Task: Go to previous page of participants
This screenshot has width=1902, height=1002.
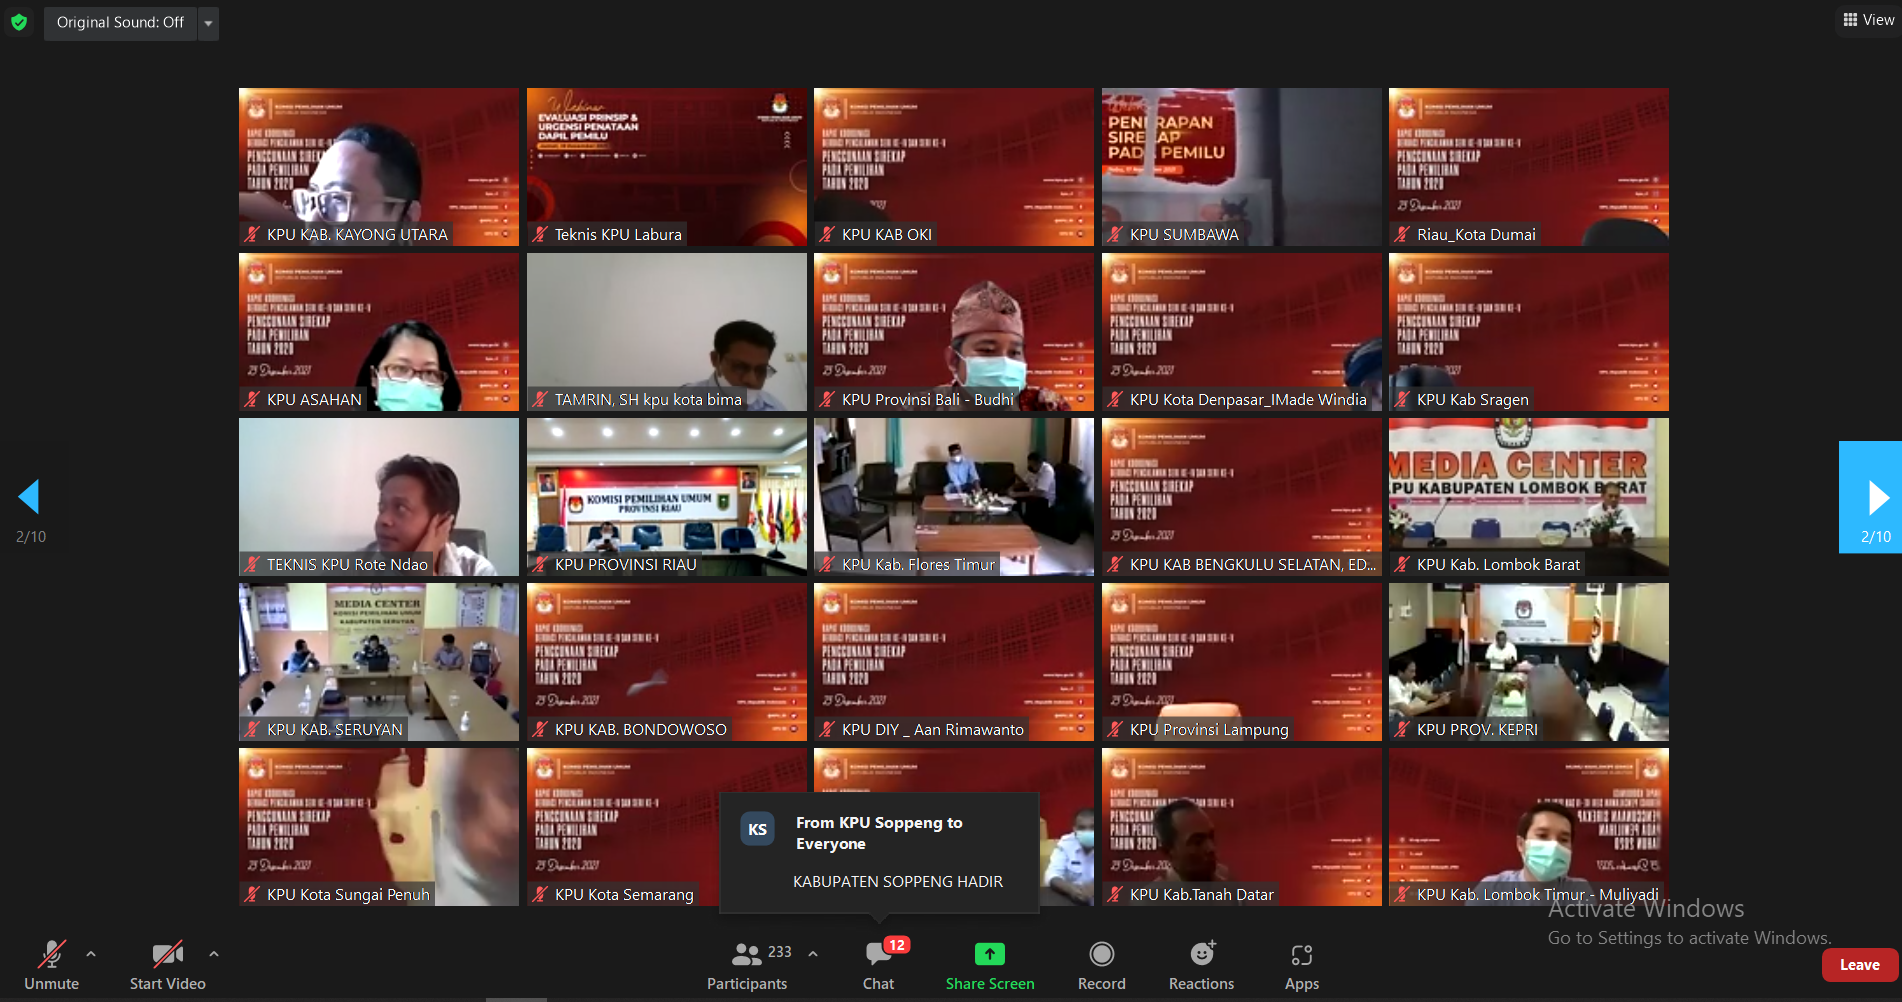Action: pyautogui.click(x=29, y=497)
